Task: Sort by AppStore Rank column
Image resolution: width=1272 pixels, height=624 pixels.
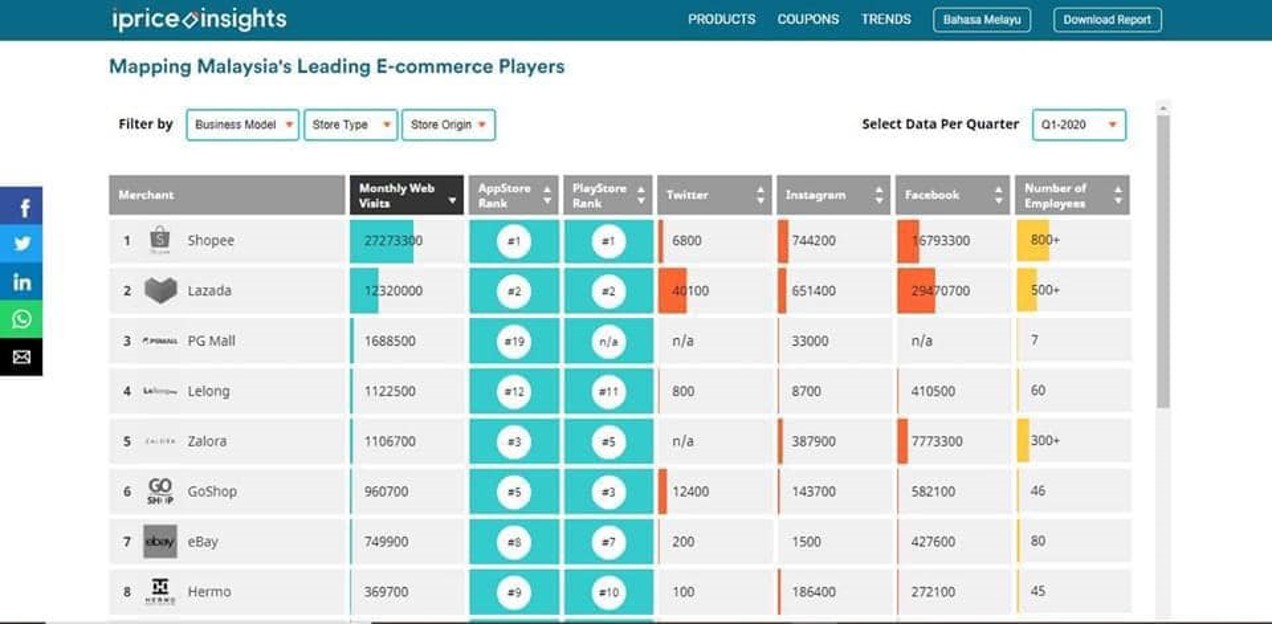Action: click(514, 195)
